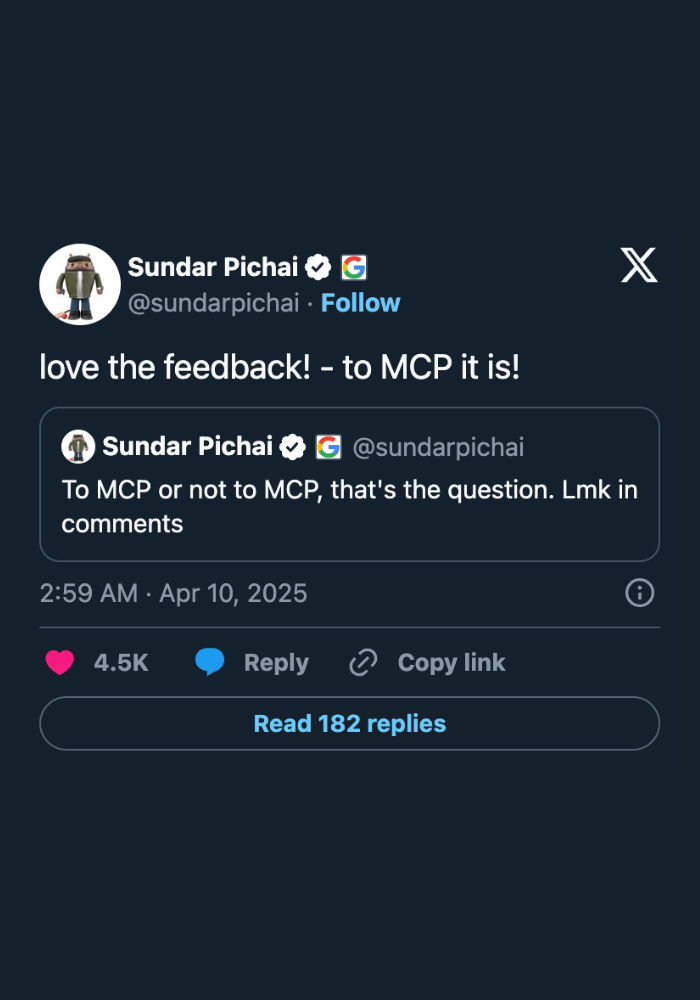The width and height of the screenshot is (700, 1000).
Task: Click the Reply label
Action: tap(276, 663)
